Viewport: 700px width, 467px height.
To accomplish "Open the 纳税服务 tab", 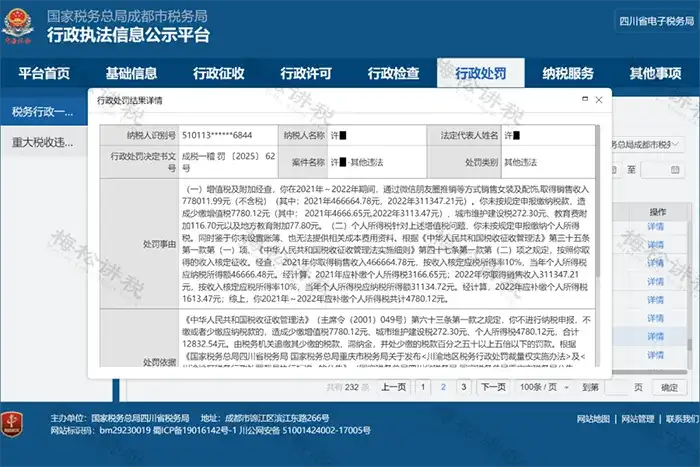I will click(x=568, y=73).
